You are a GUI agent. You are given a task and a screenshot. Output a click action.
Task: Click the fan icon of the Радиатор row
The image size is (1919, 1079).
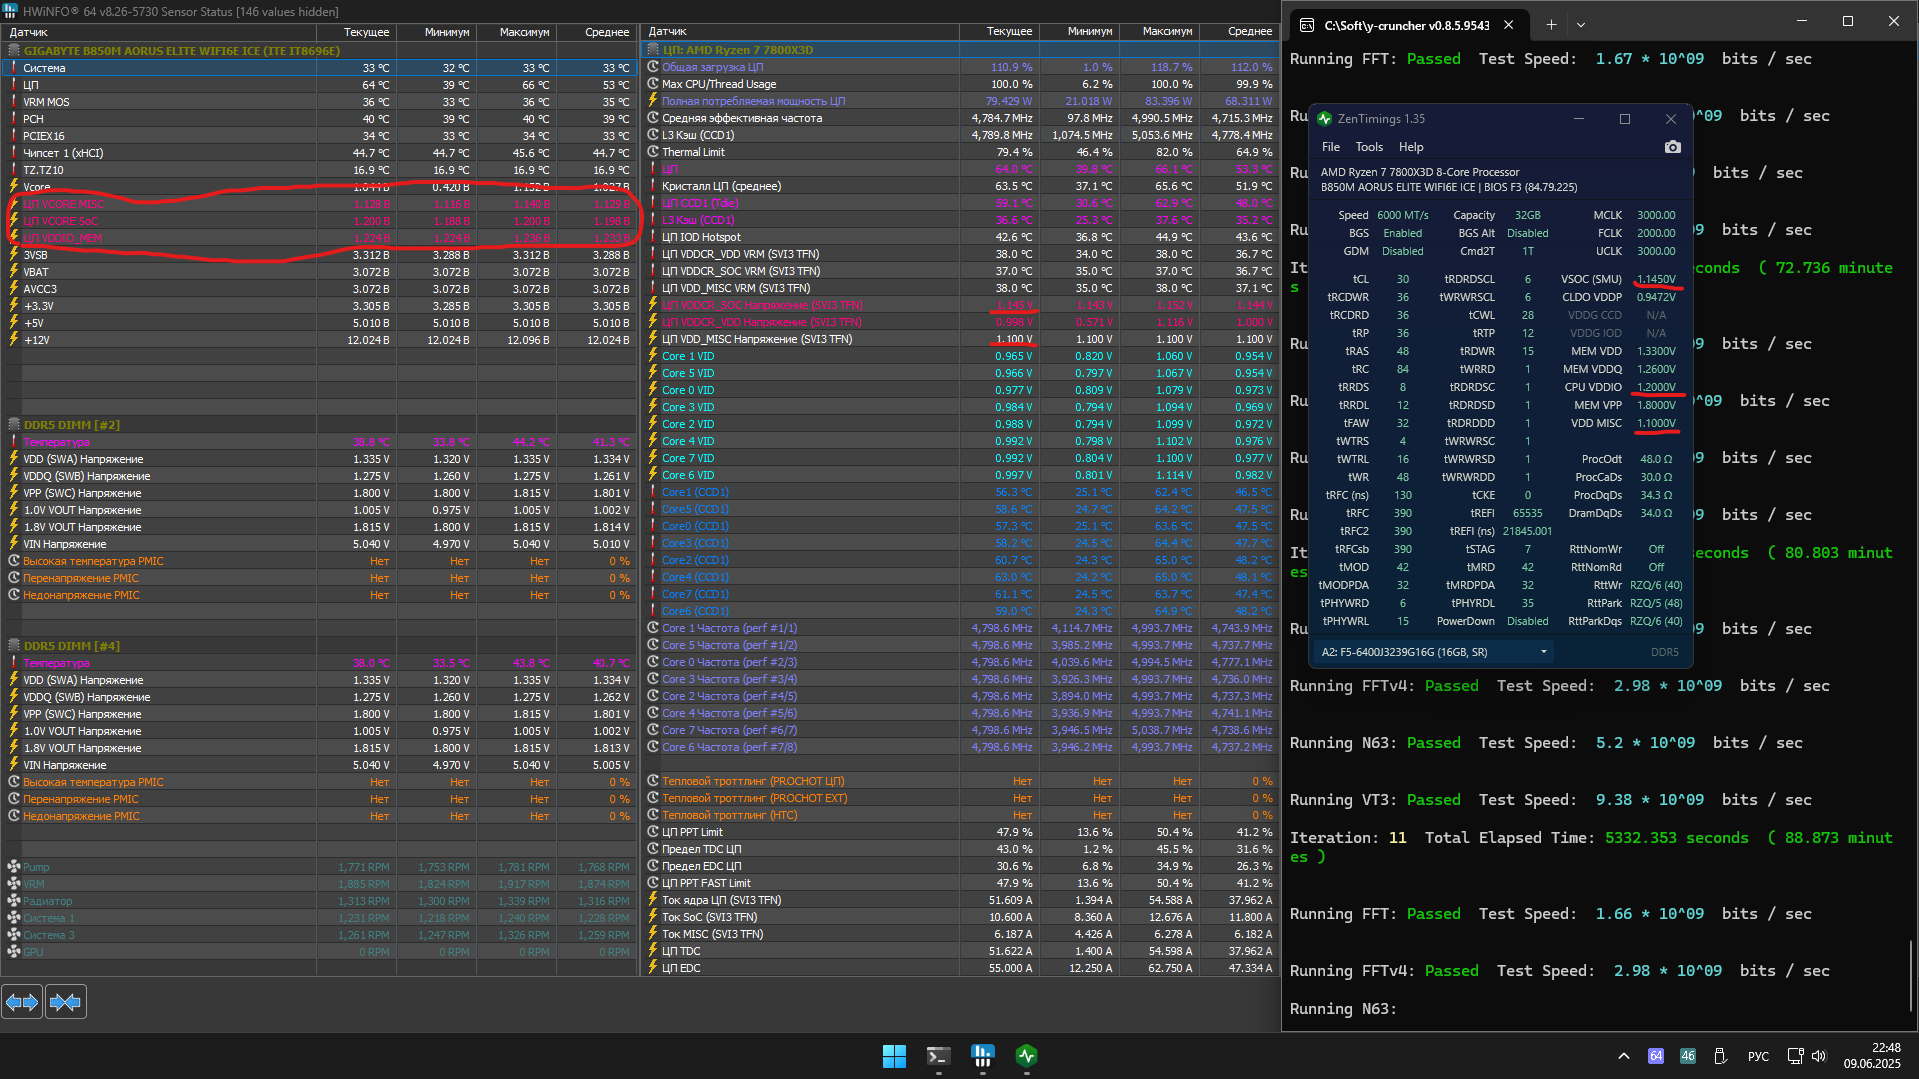pos(14,901)
